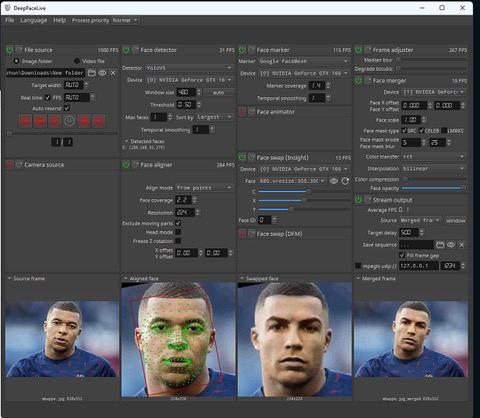480x418 pixels.
Task: Click the window button in Stream output
Action: [456, 220]
